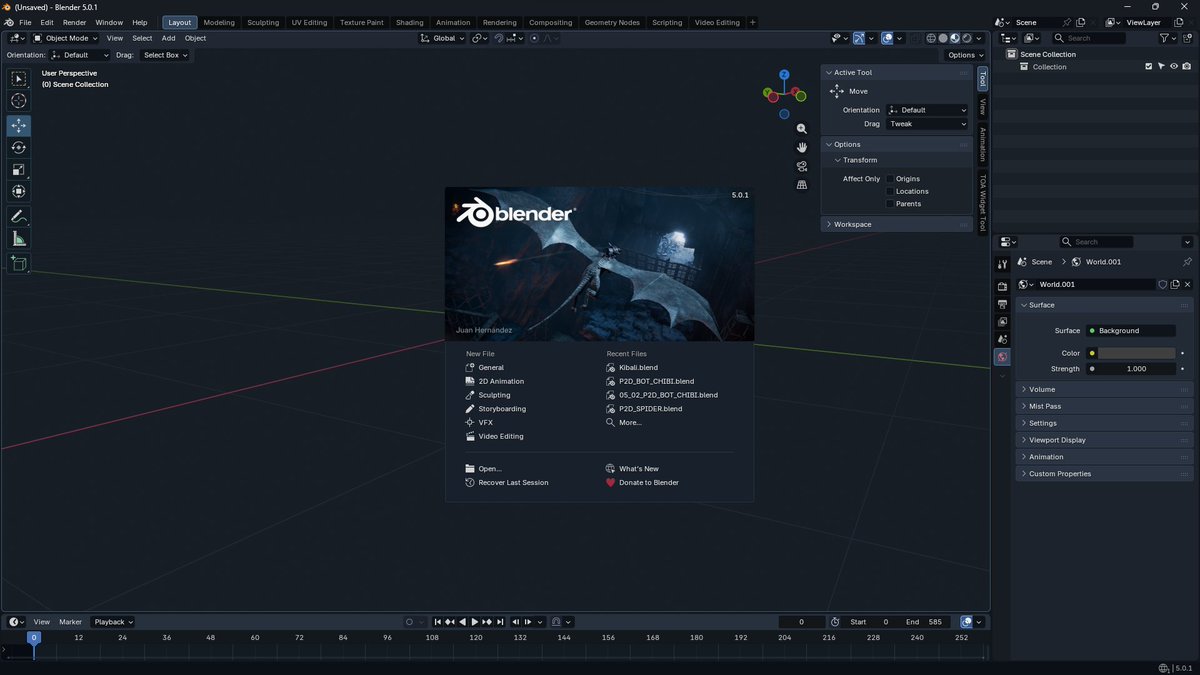This screenshot has height=675, width=1200.
Task: Toggle viewport overlays button
Action: [887, 38]
